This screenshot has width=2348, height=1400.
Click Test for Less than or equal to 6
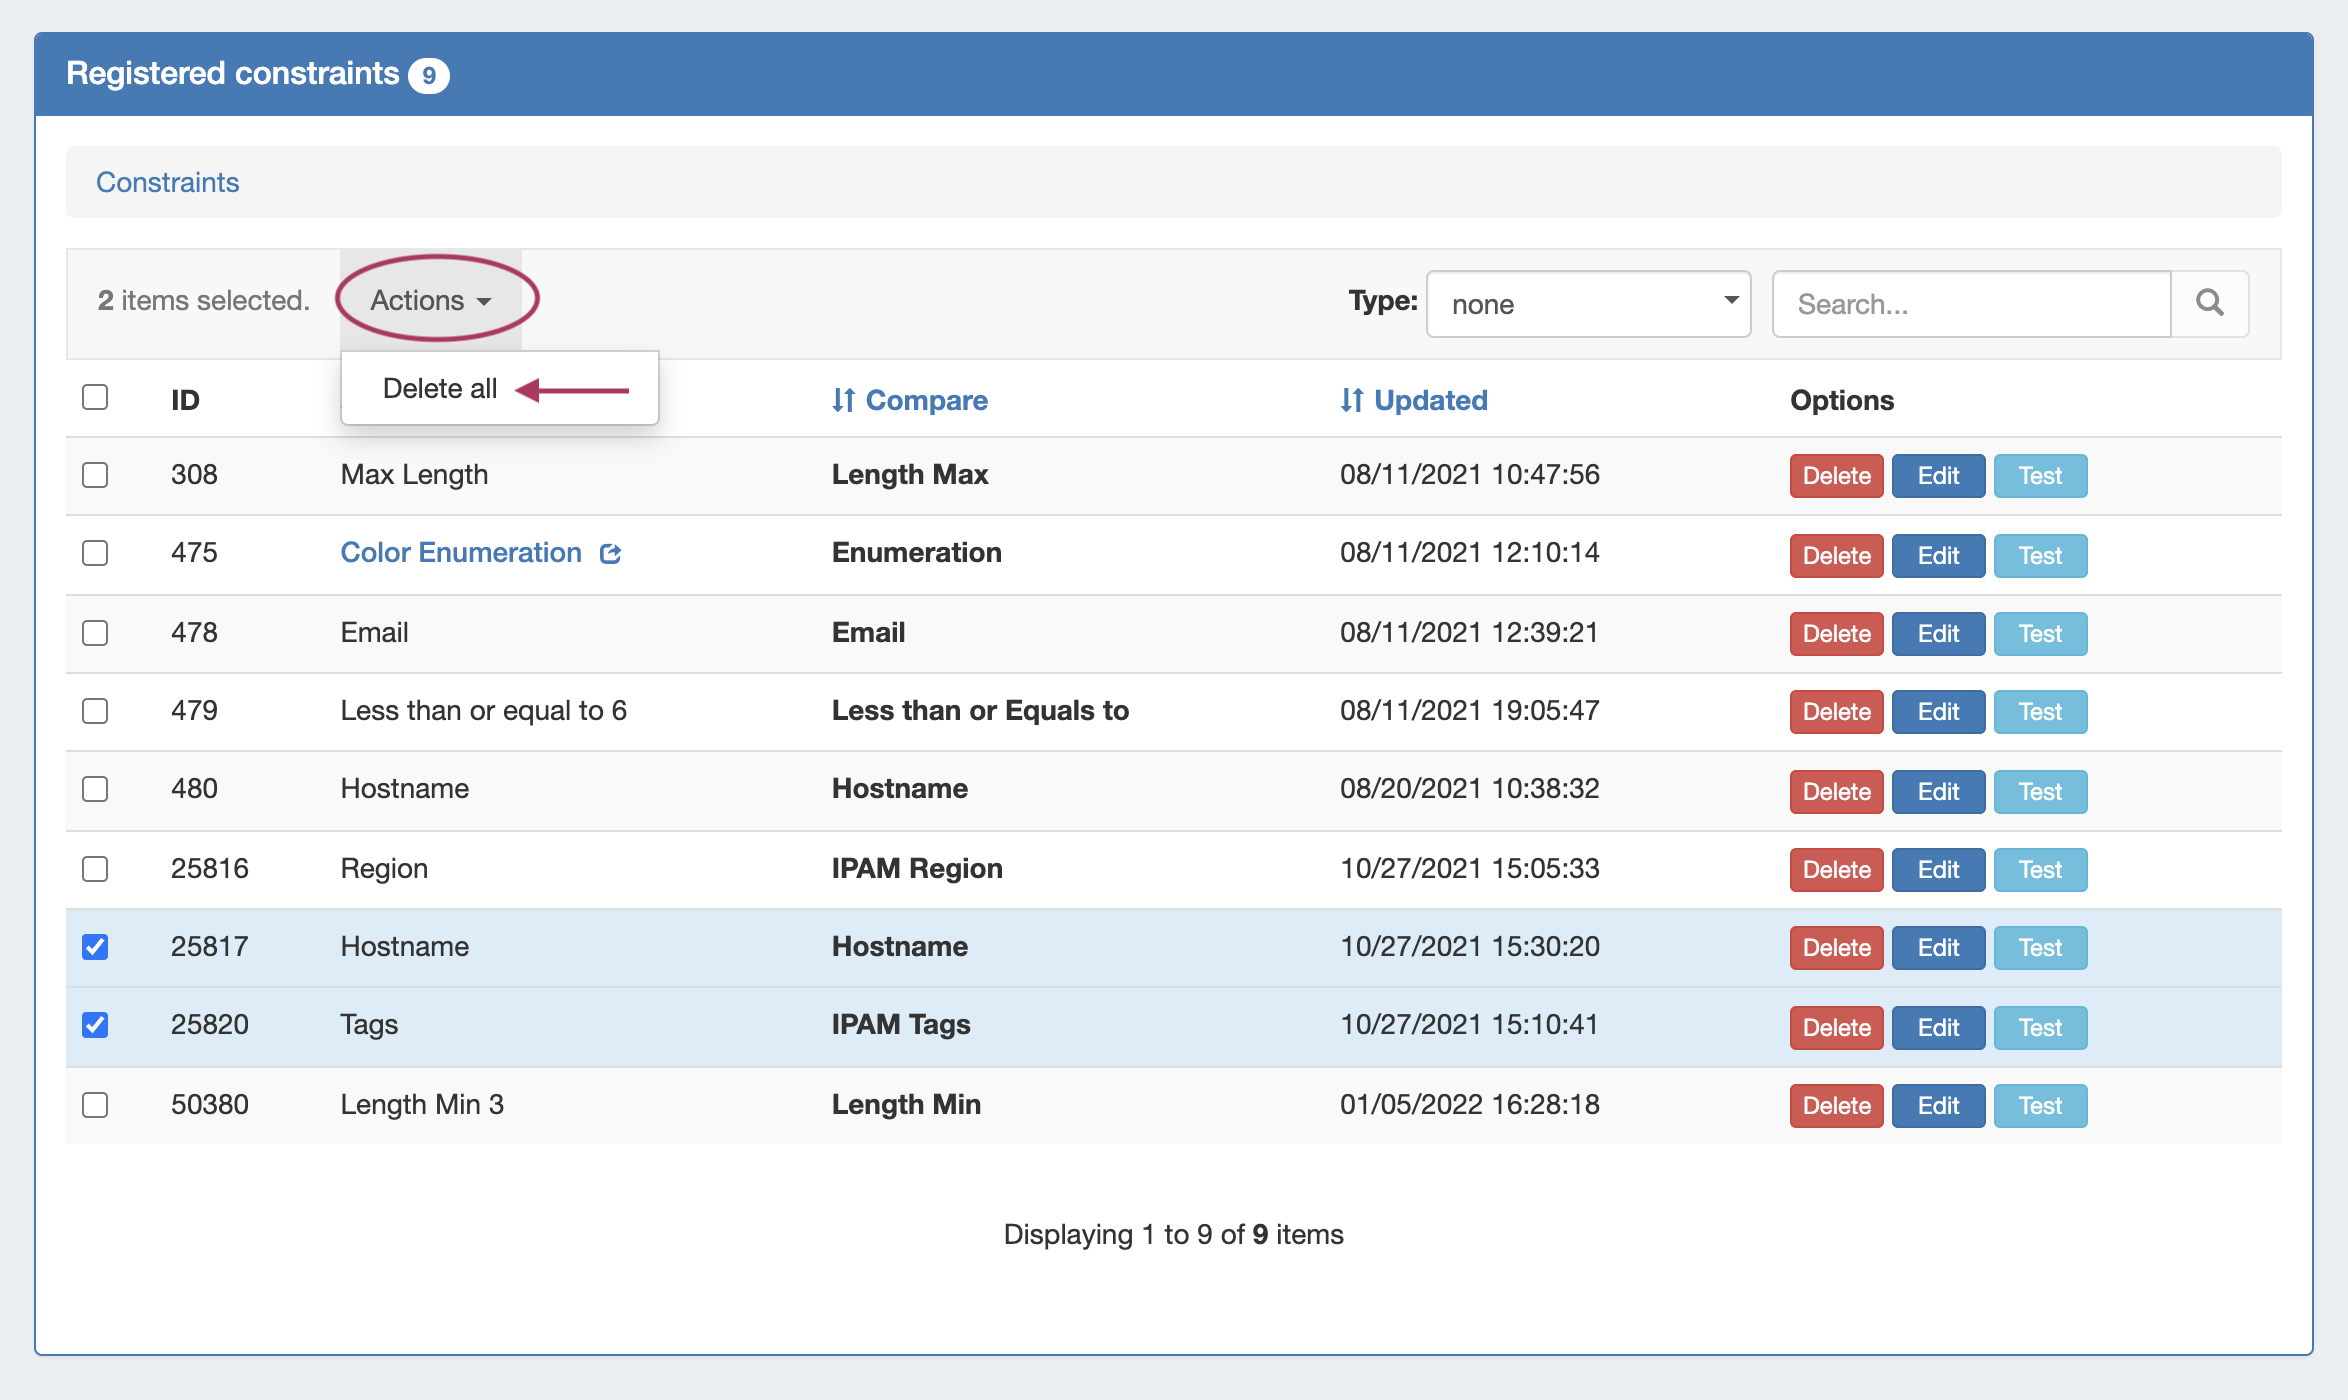click(x=2040, y=711)
